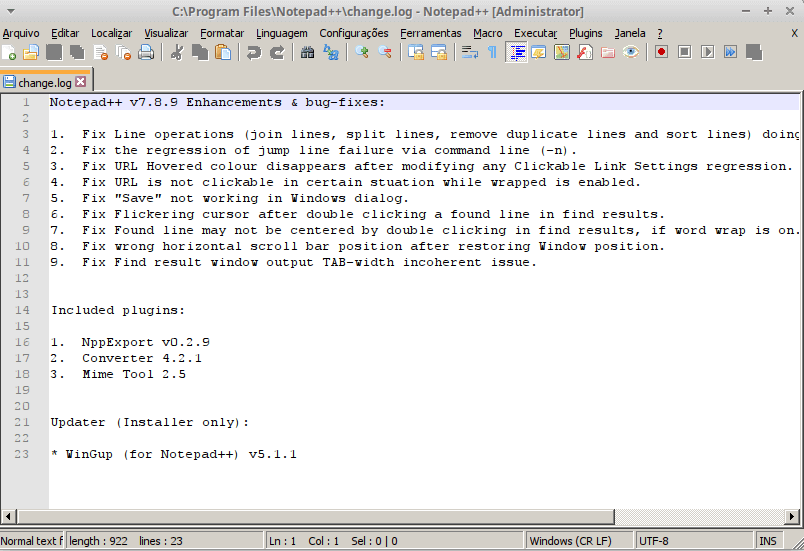Open the Localizar menu
The width and height of the screenshot is (804, 551).
(x=112, y=33)
